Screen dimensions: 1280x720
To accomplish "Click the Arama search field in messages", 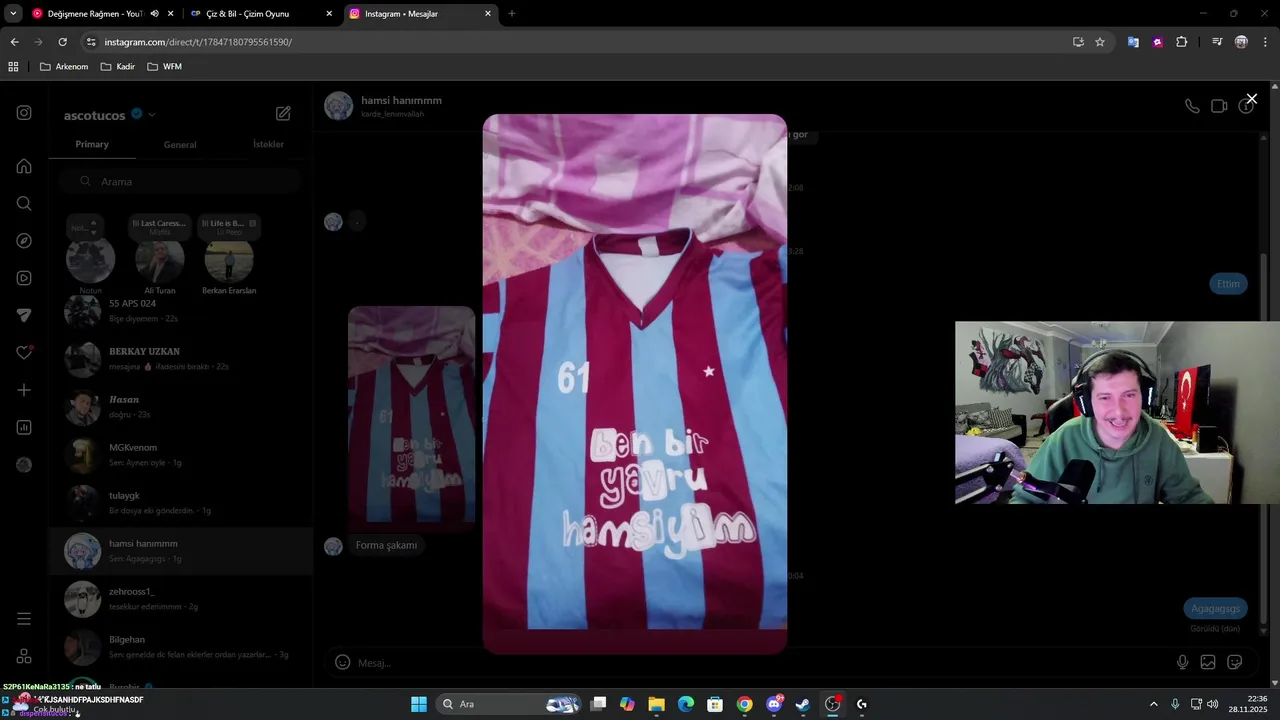I will pos(180,181).
